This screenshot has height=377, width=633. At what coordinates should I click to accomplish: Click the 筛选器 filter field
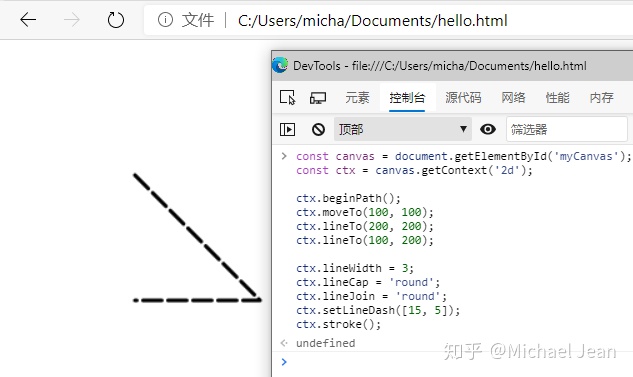click(x=567, y=129)
